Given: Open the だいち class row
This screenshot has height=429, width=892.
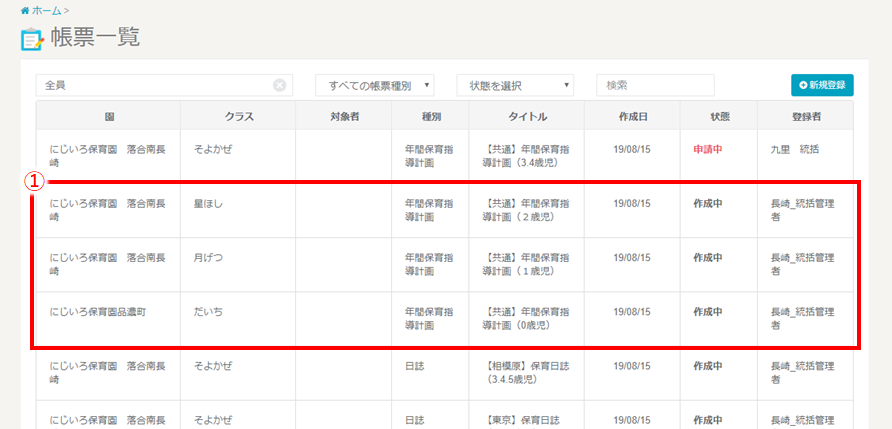Looking at the screenshot, I should click(208, 312).
